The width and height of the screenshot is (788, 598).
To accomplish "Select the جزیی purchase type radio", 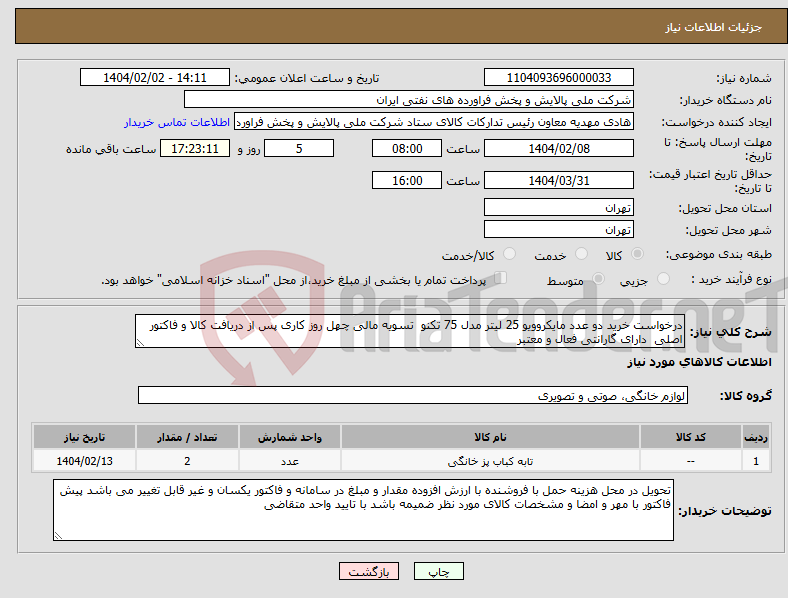I will (663, 278).
